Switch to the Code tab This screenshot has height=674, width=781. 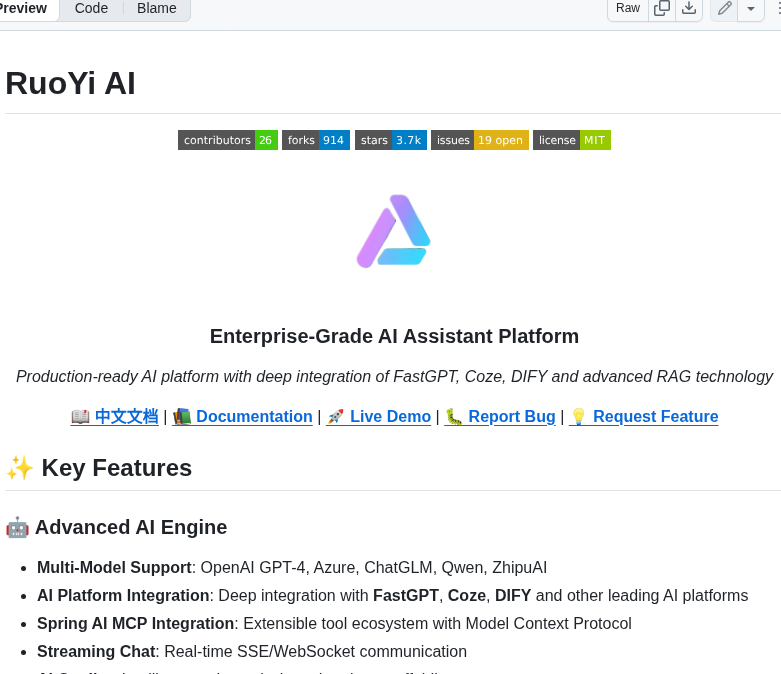coord(91,8)
